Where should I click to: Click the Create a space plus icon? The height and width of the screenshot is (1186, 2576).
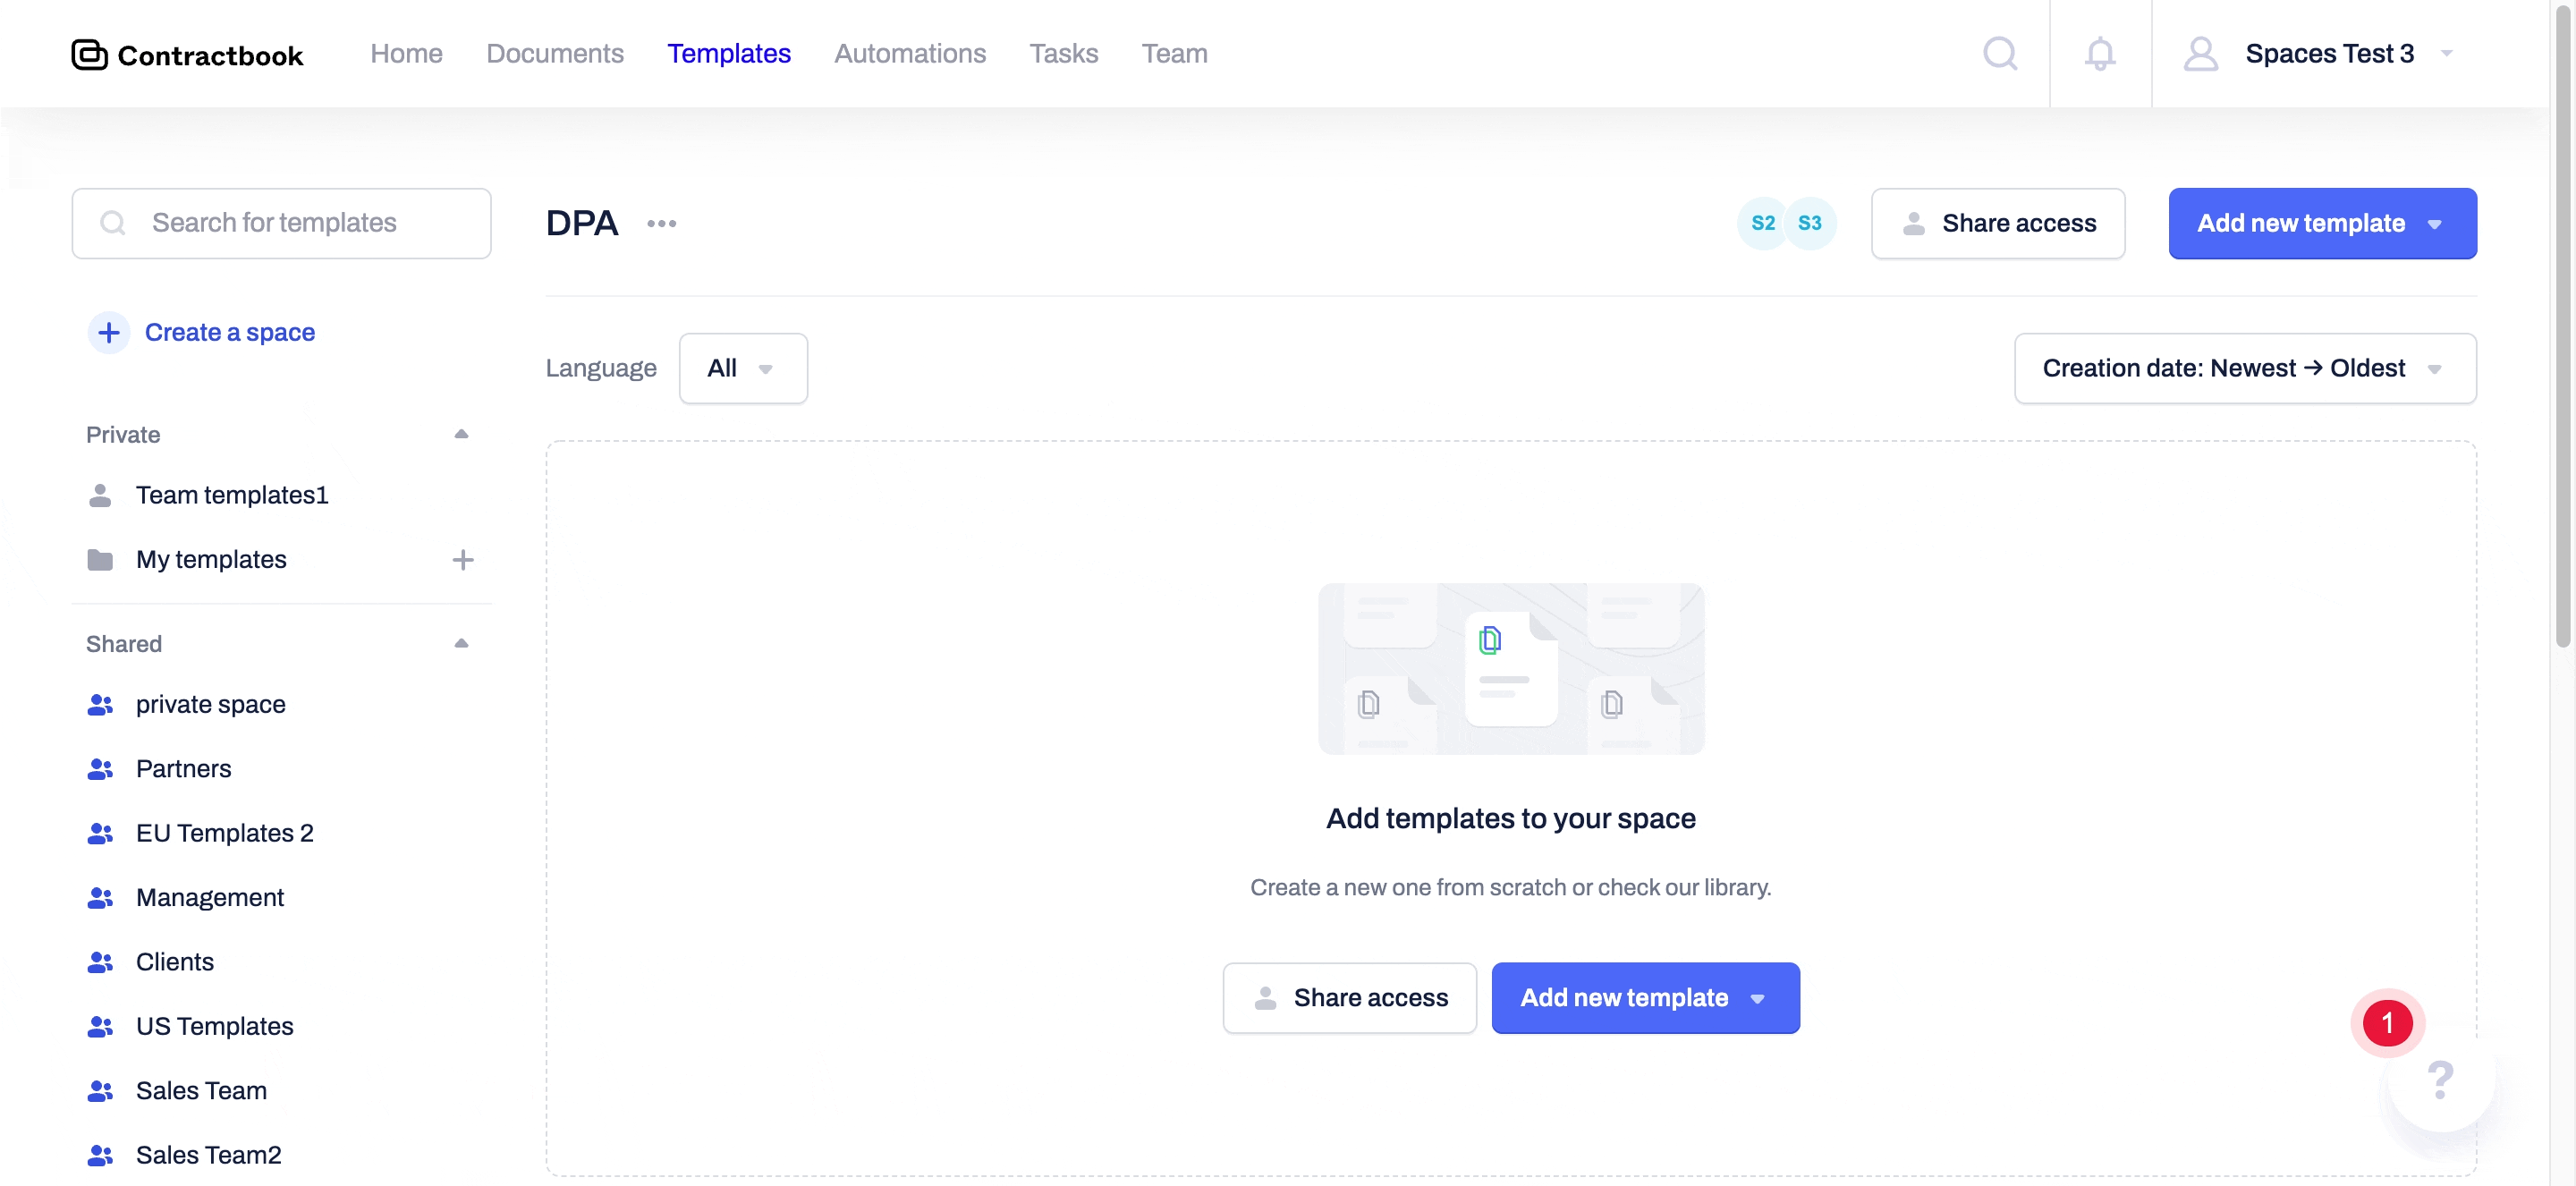pyautogui.click(x=109, y=332)
